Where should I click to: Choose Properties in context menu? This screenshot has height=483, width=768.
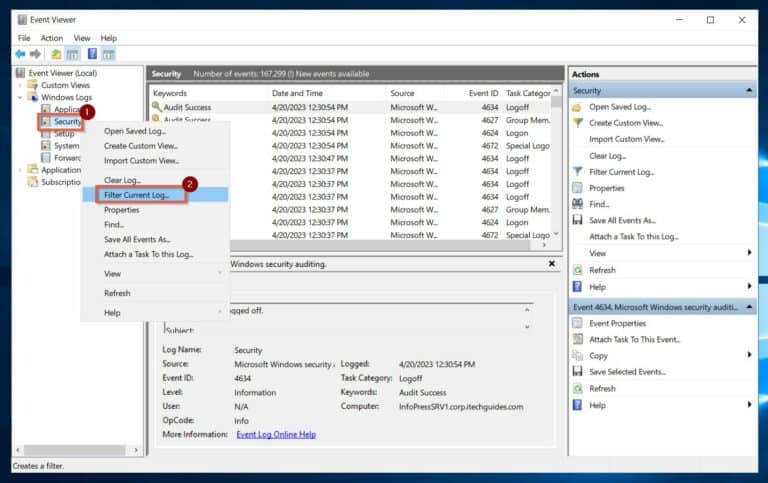[155, 210]
